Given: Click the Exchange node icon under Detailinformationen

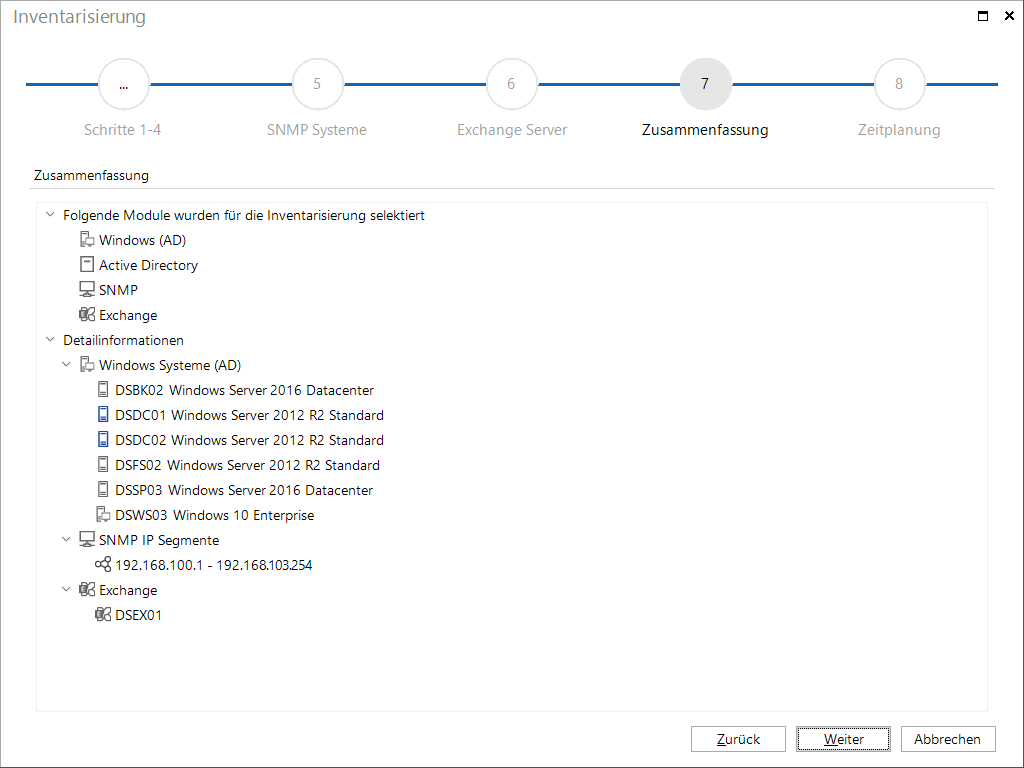Looking at the screenshot, I should coord(87,590).
